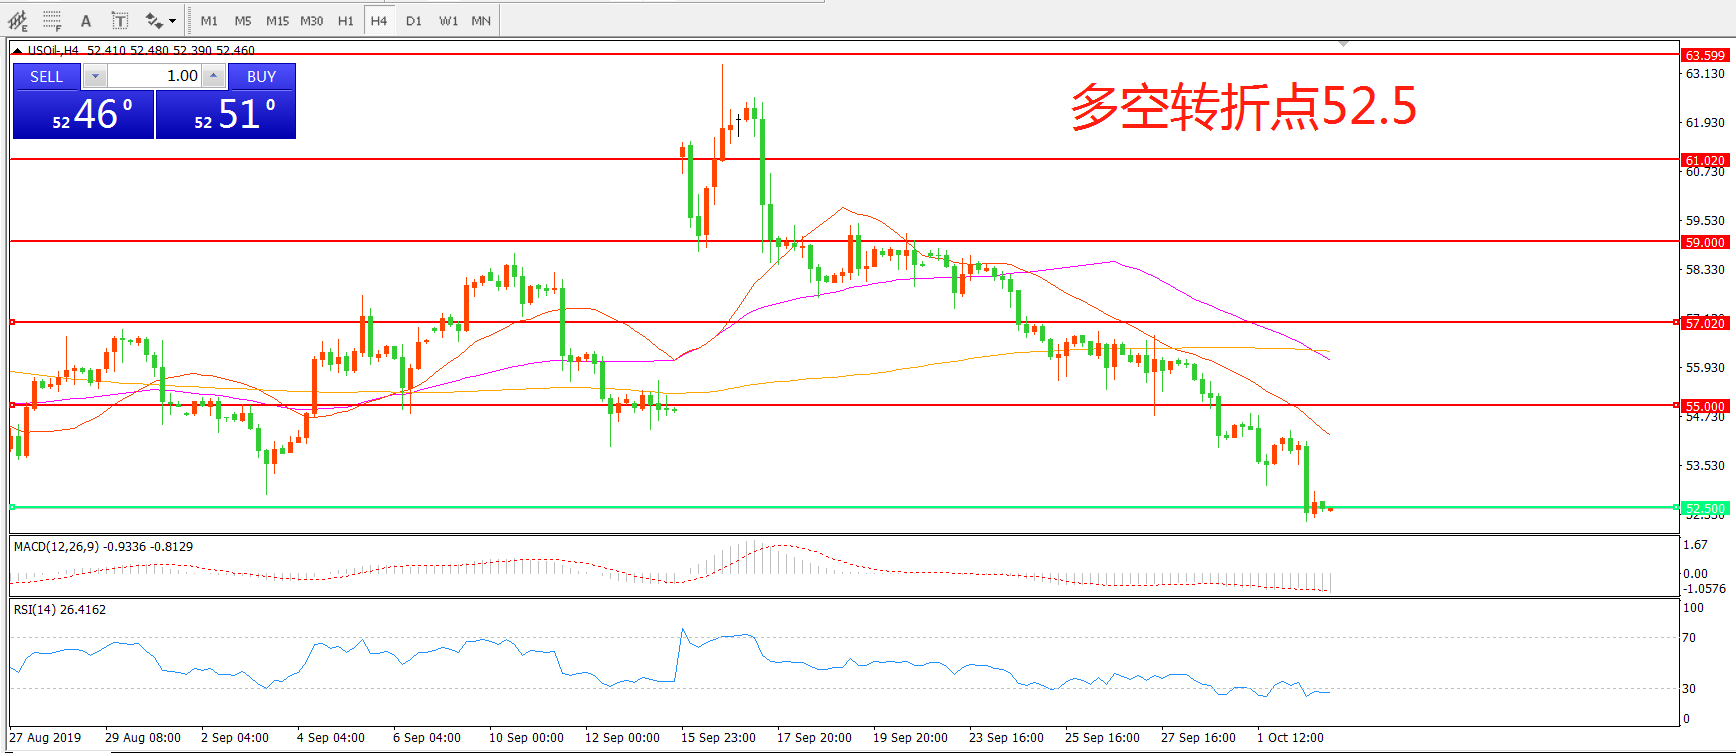The width and height of the screenshot is (1736, 753).
Task: Select the Equidistant Channel drawing tool
Action: tap(18, 20)
